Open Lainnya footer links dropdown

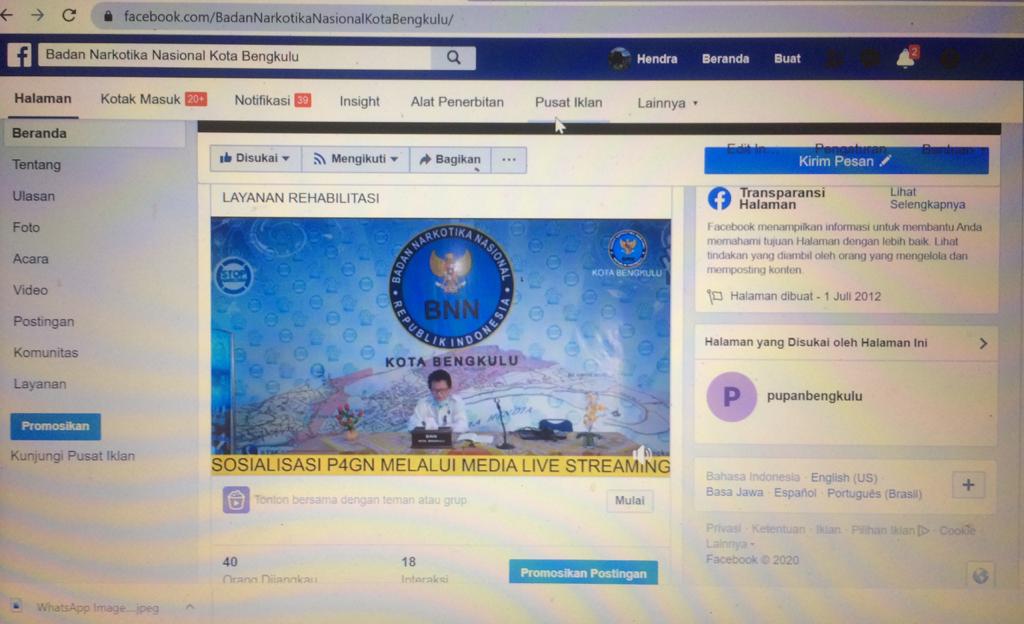click(x=729, y=544)
